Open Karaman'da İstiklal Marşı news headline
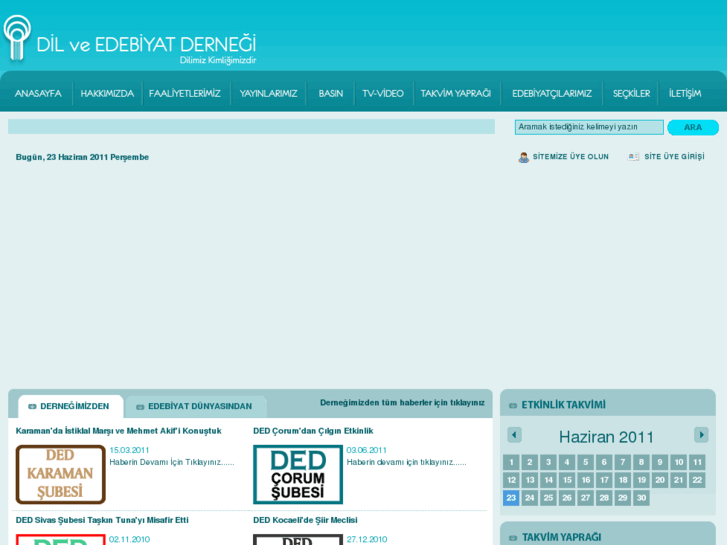Viewport: 727px width, 545px height. 118,431
